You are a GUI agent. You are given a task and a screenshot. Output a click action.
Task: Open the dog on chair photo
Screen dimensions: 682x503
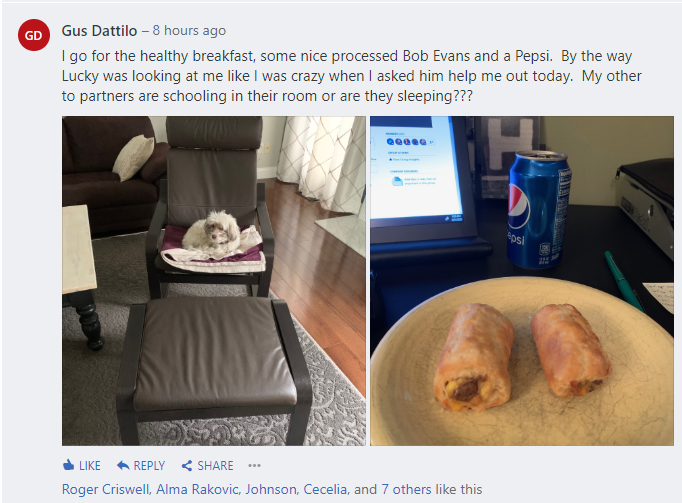[214, 281]
